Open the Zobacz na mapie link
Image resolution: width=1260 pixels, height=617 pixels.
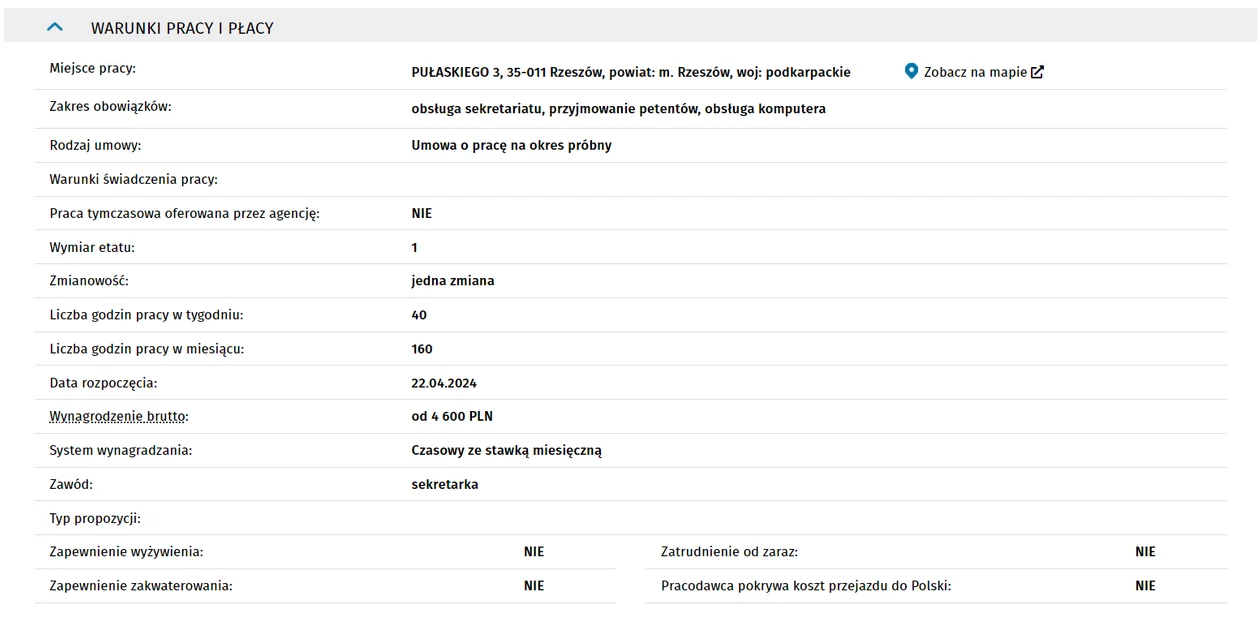tap(975, 72)
